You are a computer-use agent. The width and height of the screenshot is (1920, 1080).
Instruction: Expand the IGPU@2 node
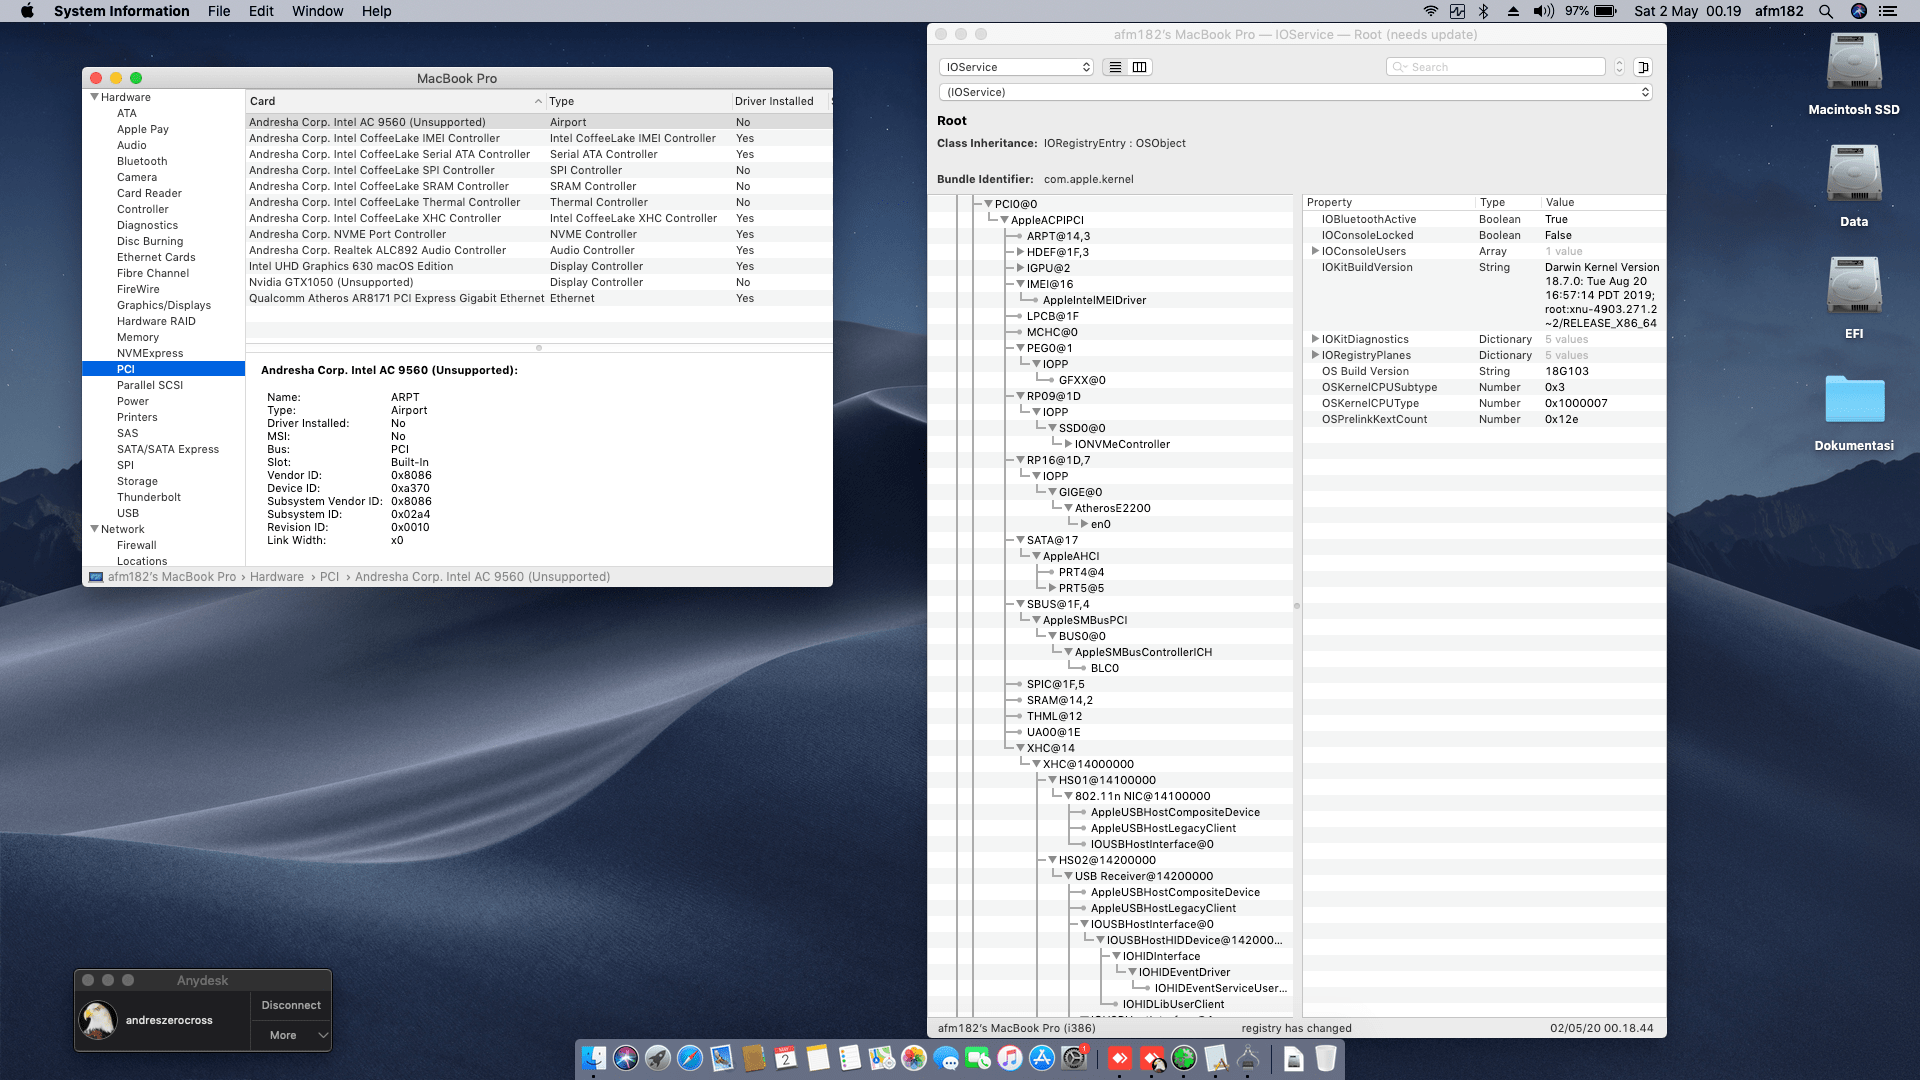point(1020,268)
